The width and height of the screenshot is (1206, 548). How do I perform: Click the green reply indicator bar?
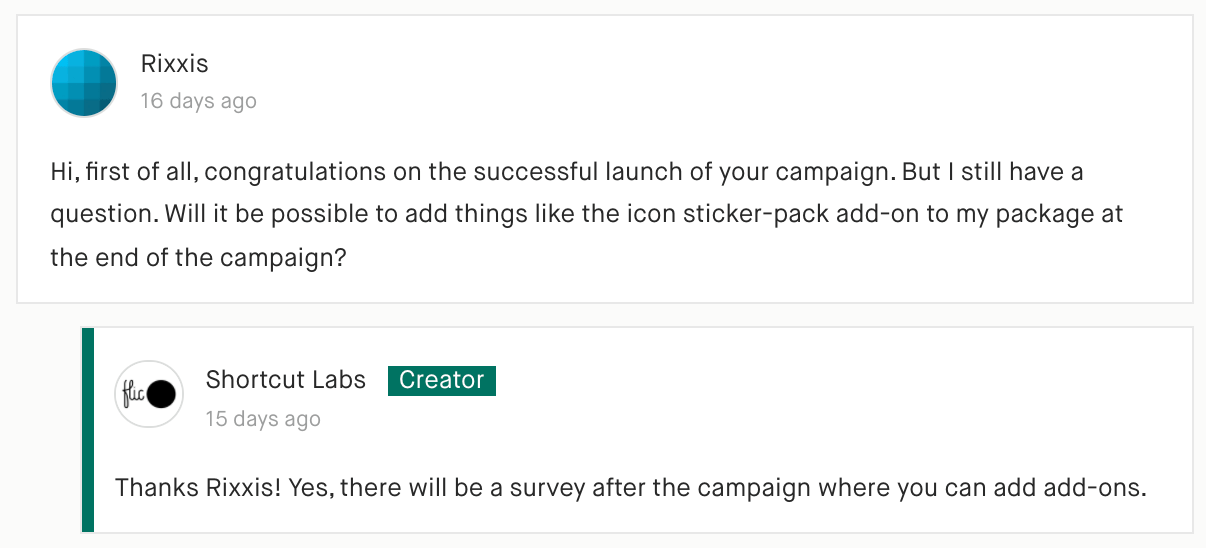[88, 430]
